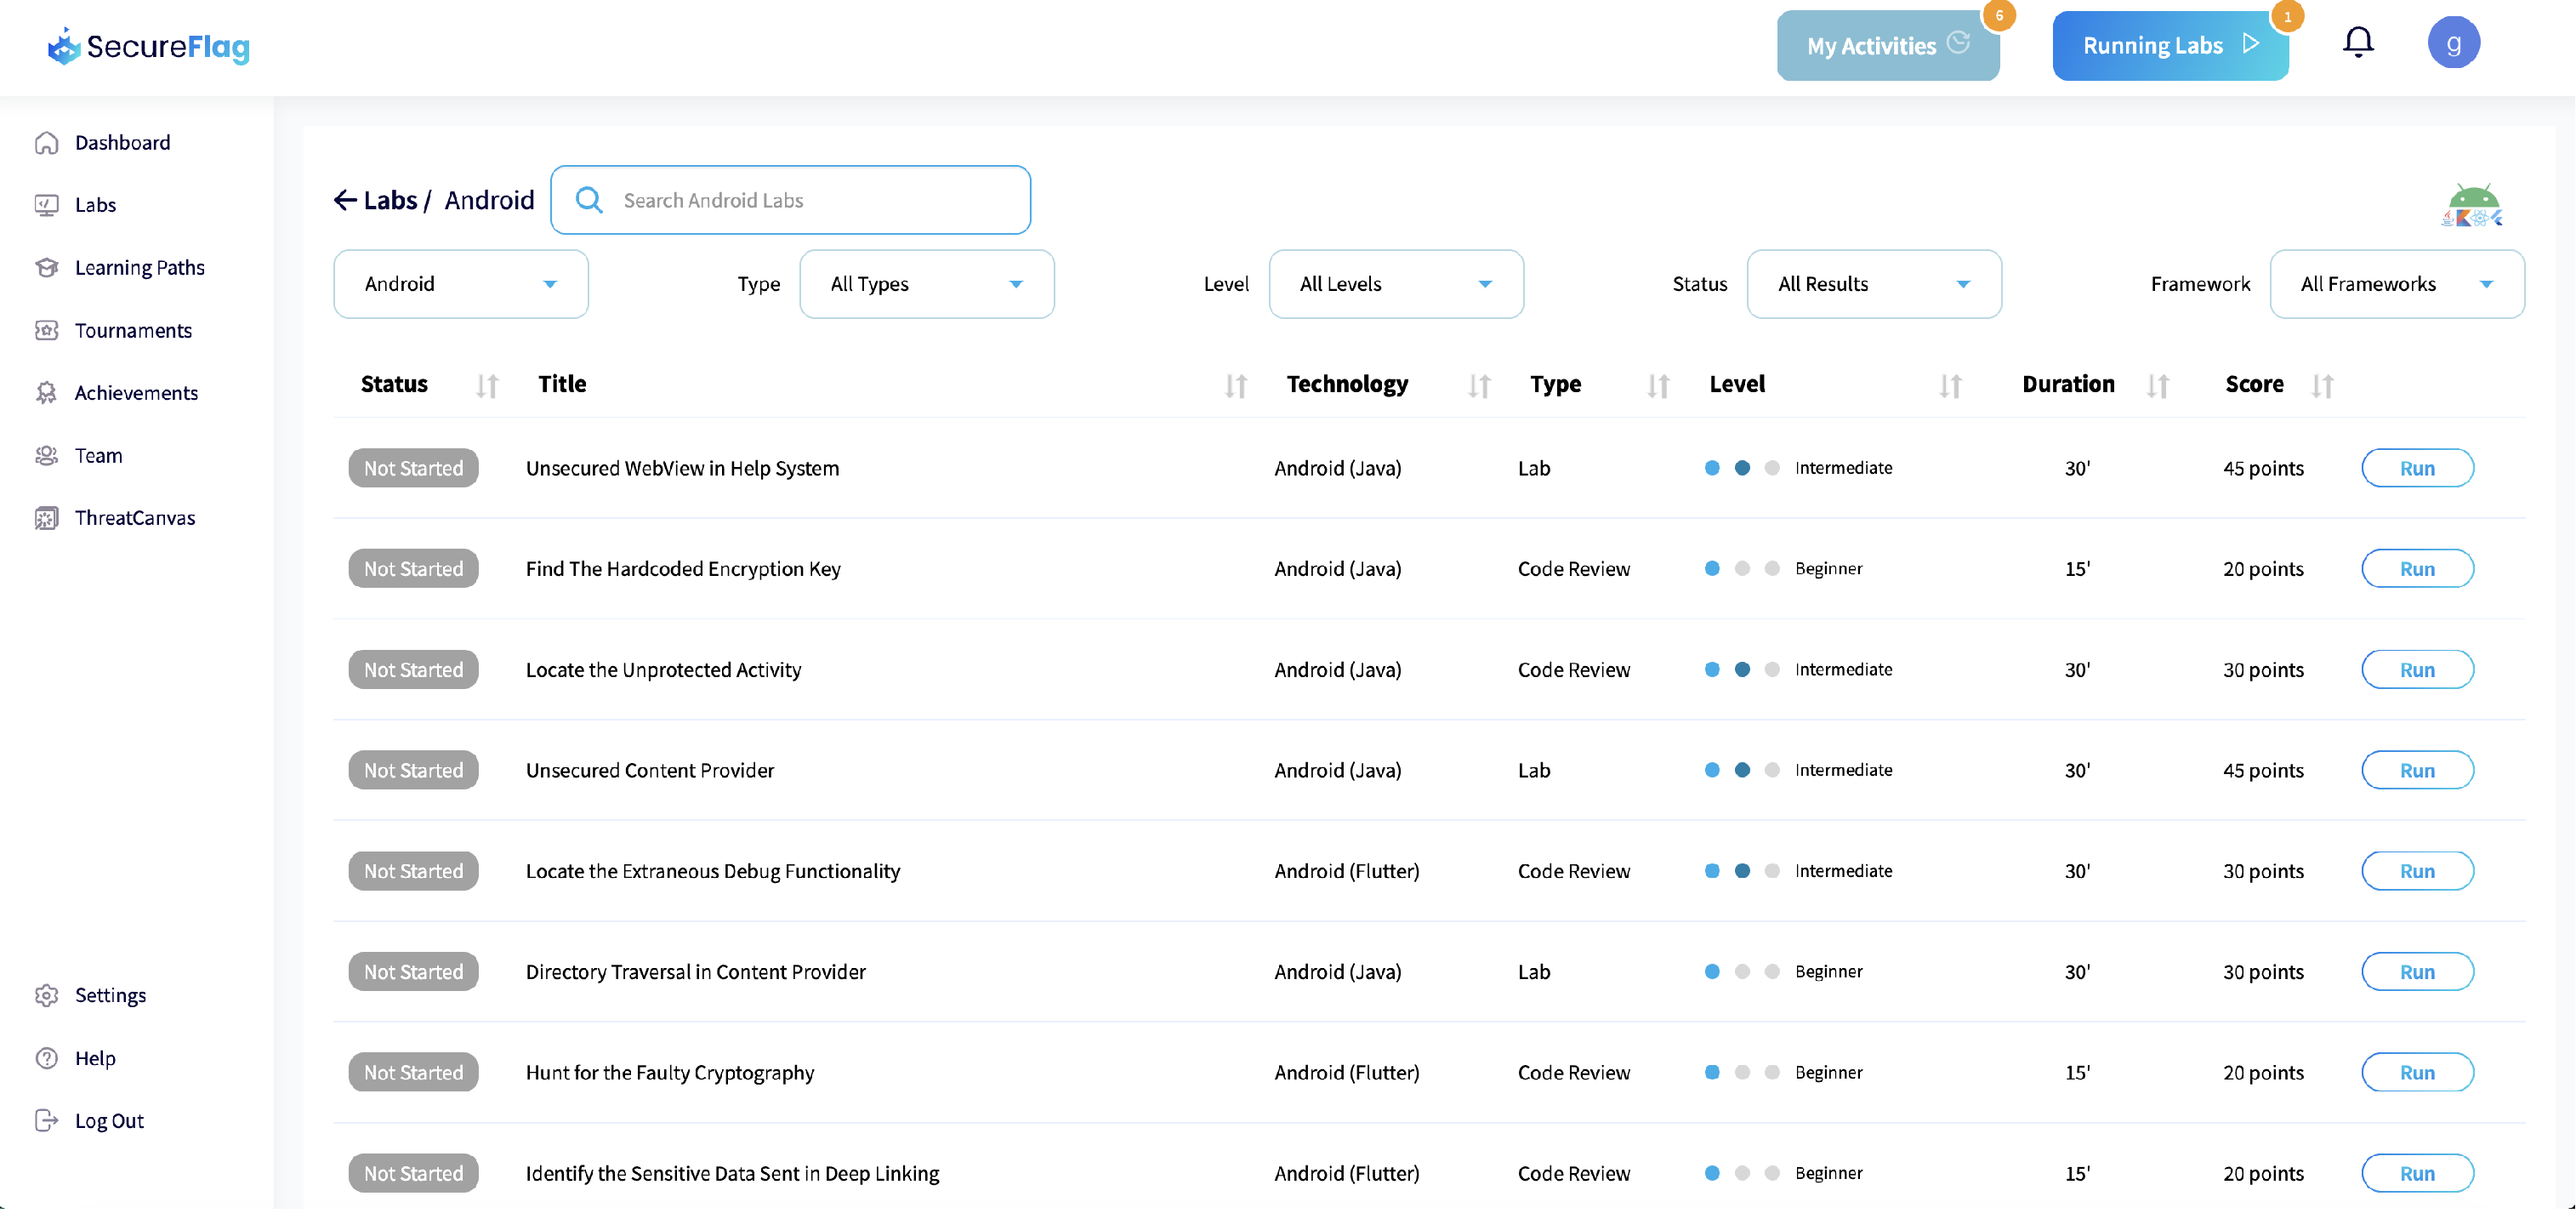Screen dimensions: 2576x1219
Task: Sort table by Score column arrows
Action: [x=2322, y=386]
